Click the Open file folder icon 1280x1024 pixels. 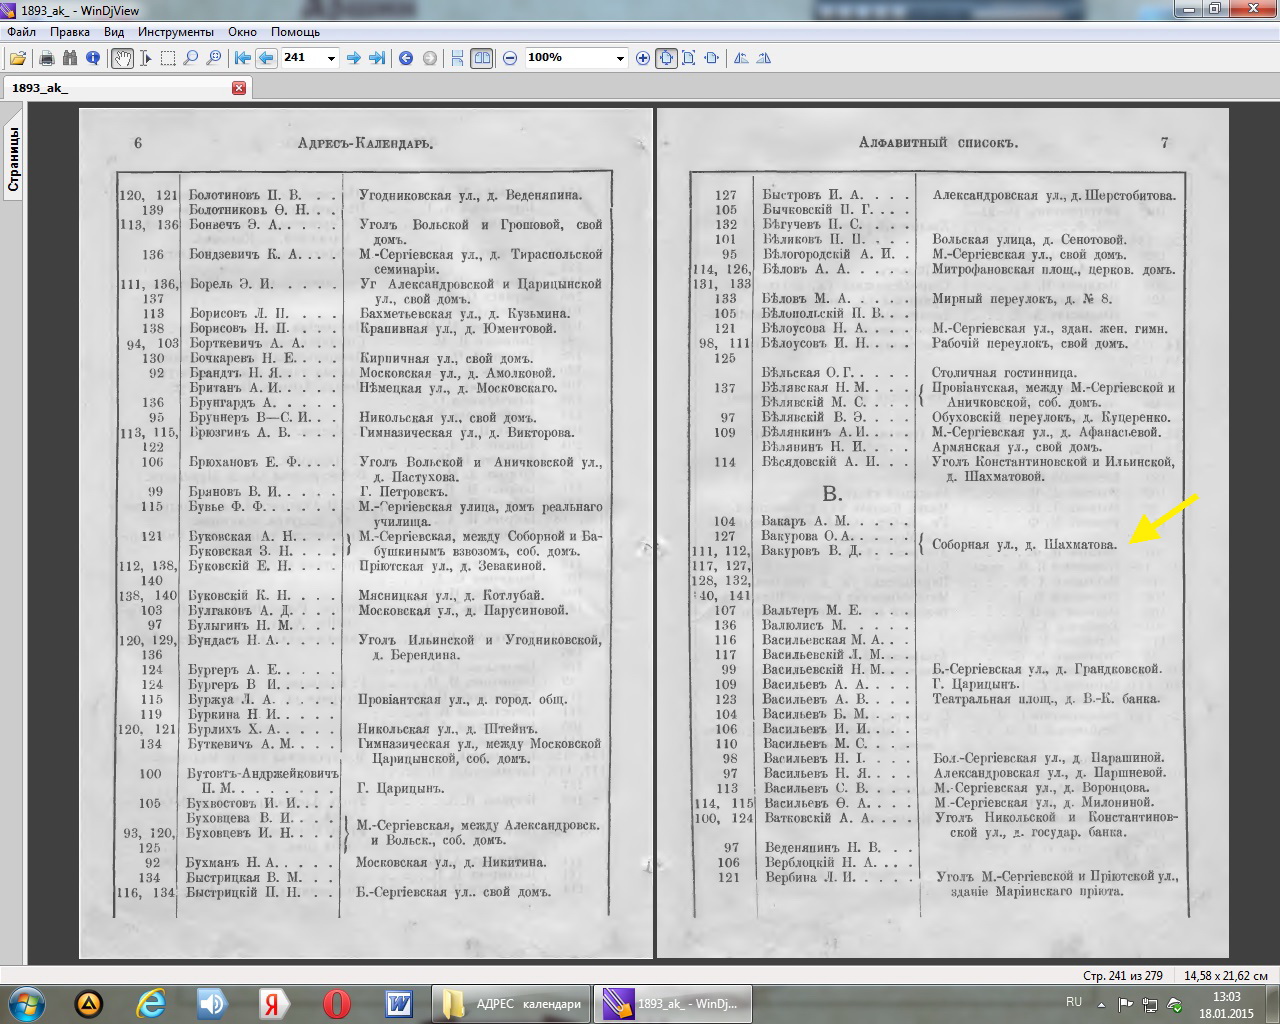18,58
